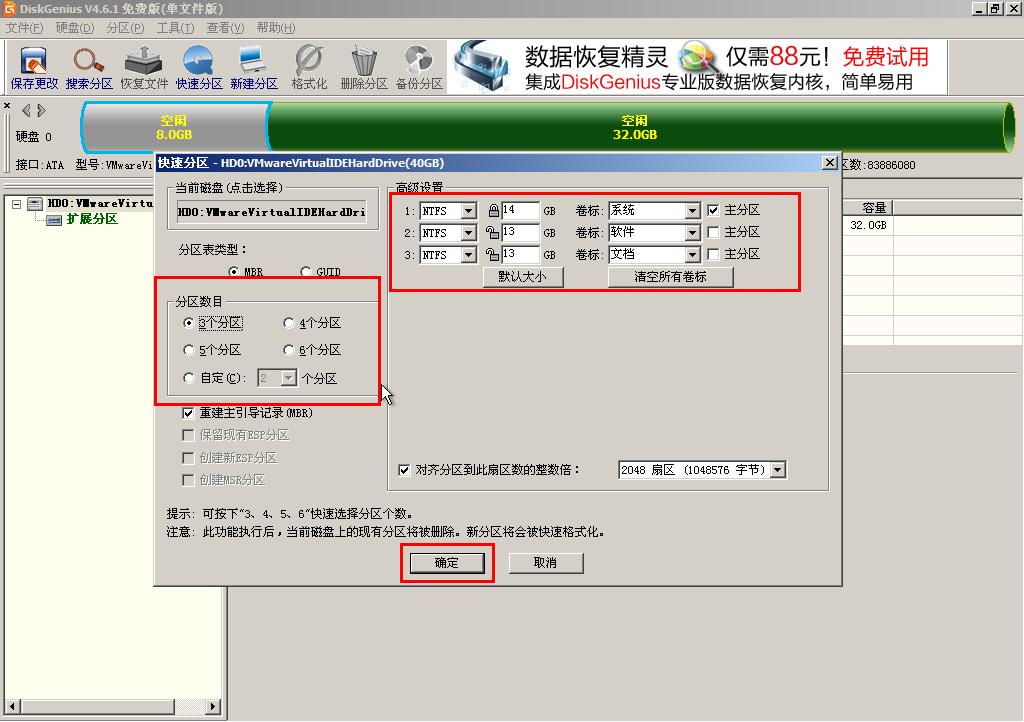Toggle the size lock icon for partition 1
The image size is (1024, 722).
tap(494, 210)
